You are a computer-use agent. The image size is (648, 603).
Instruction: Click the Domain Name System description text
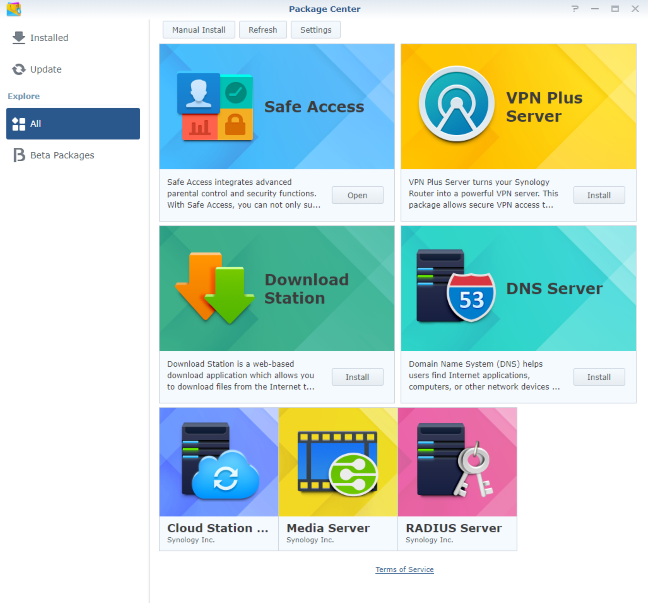pyautogui.click(x=484, y=375)
